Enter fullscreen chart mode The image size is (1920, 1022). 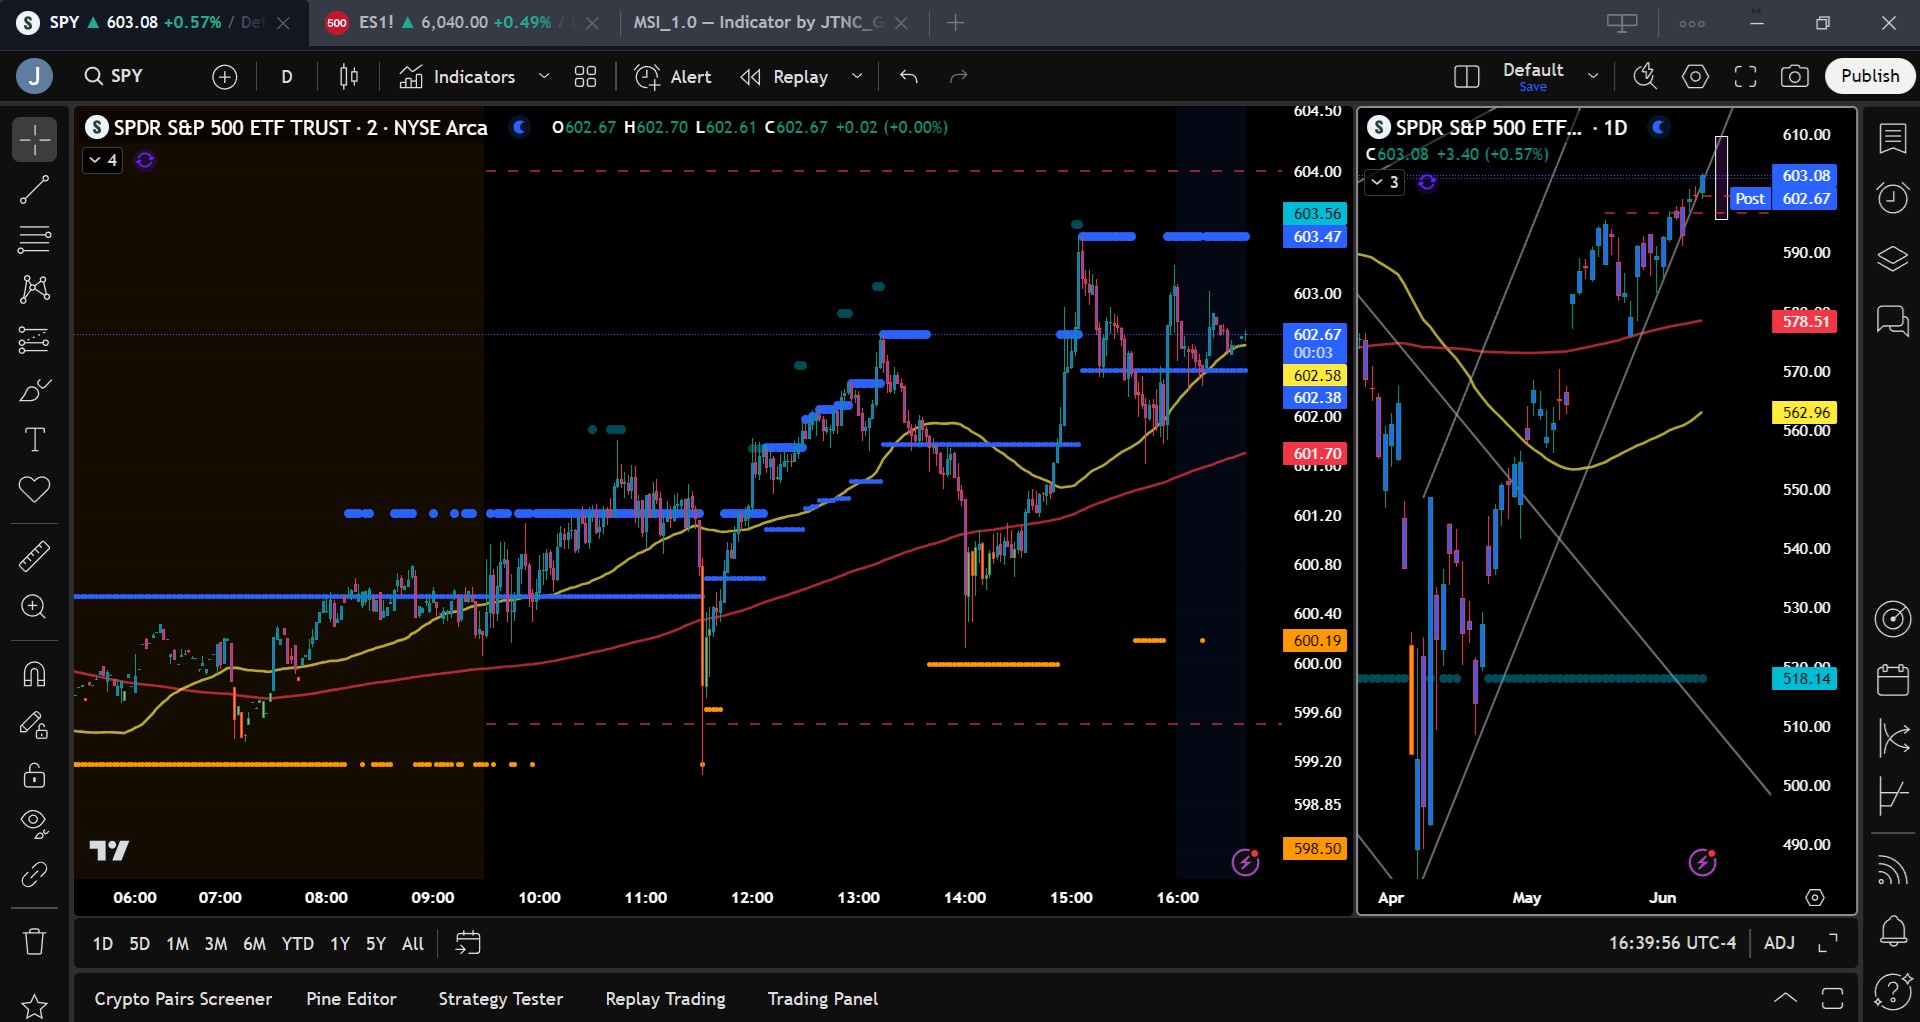tap(1746, 76)
